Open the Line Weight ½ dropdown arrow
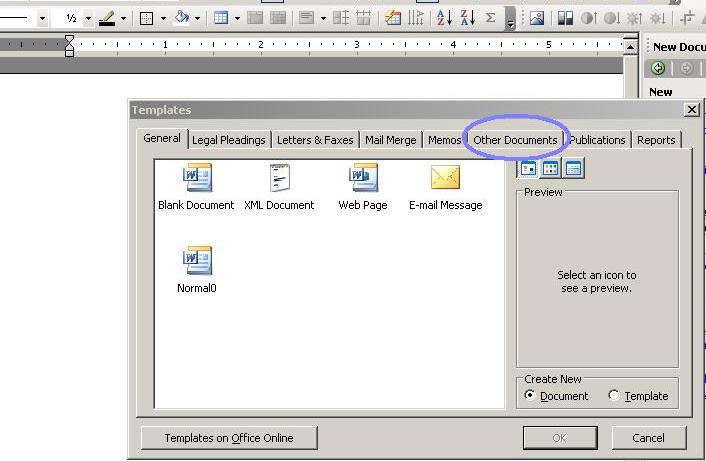Screen dimensions: 706x461 [88, 19]
